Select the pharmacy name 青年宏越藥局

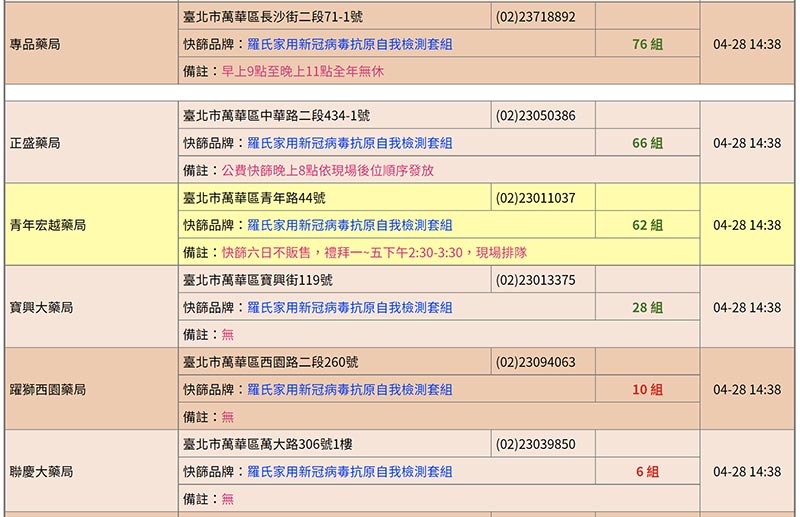tap(48, 226)
